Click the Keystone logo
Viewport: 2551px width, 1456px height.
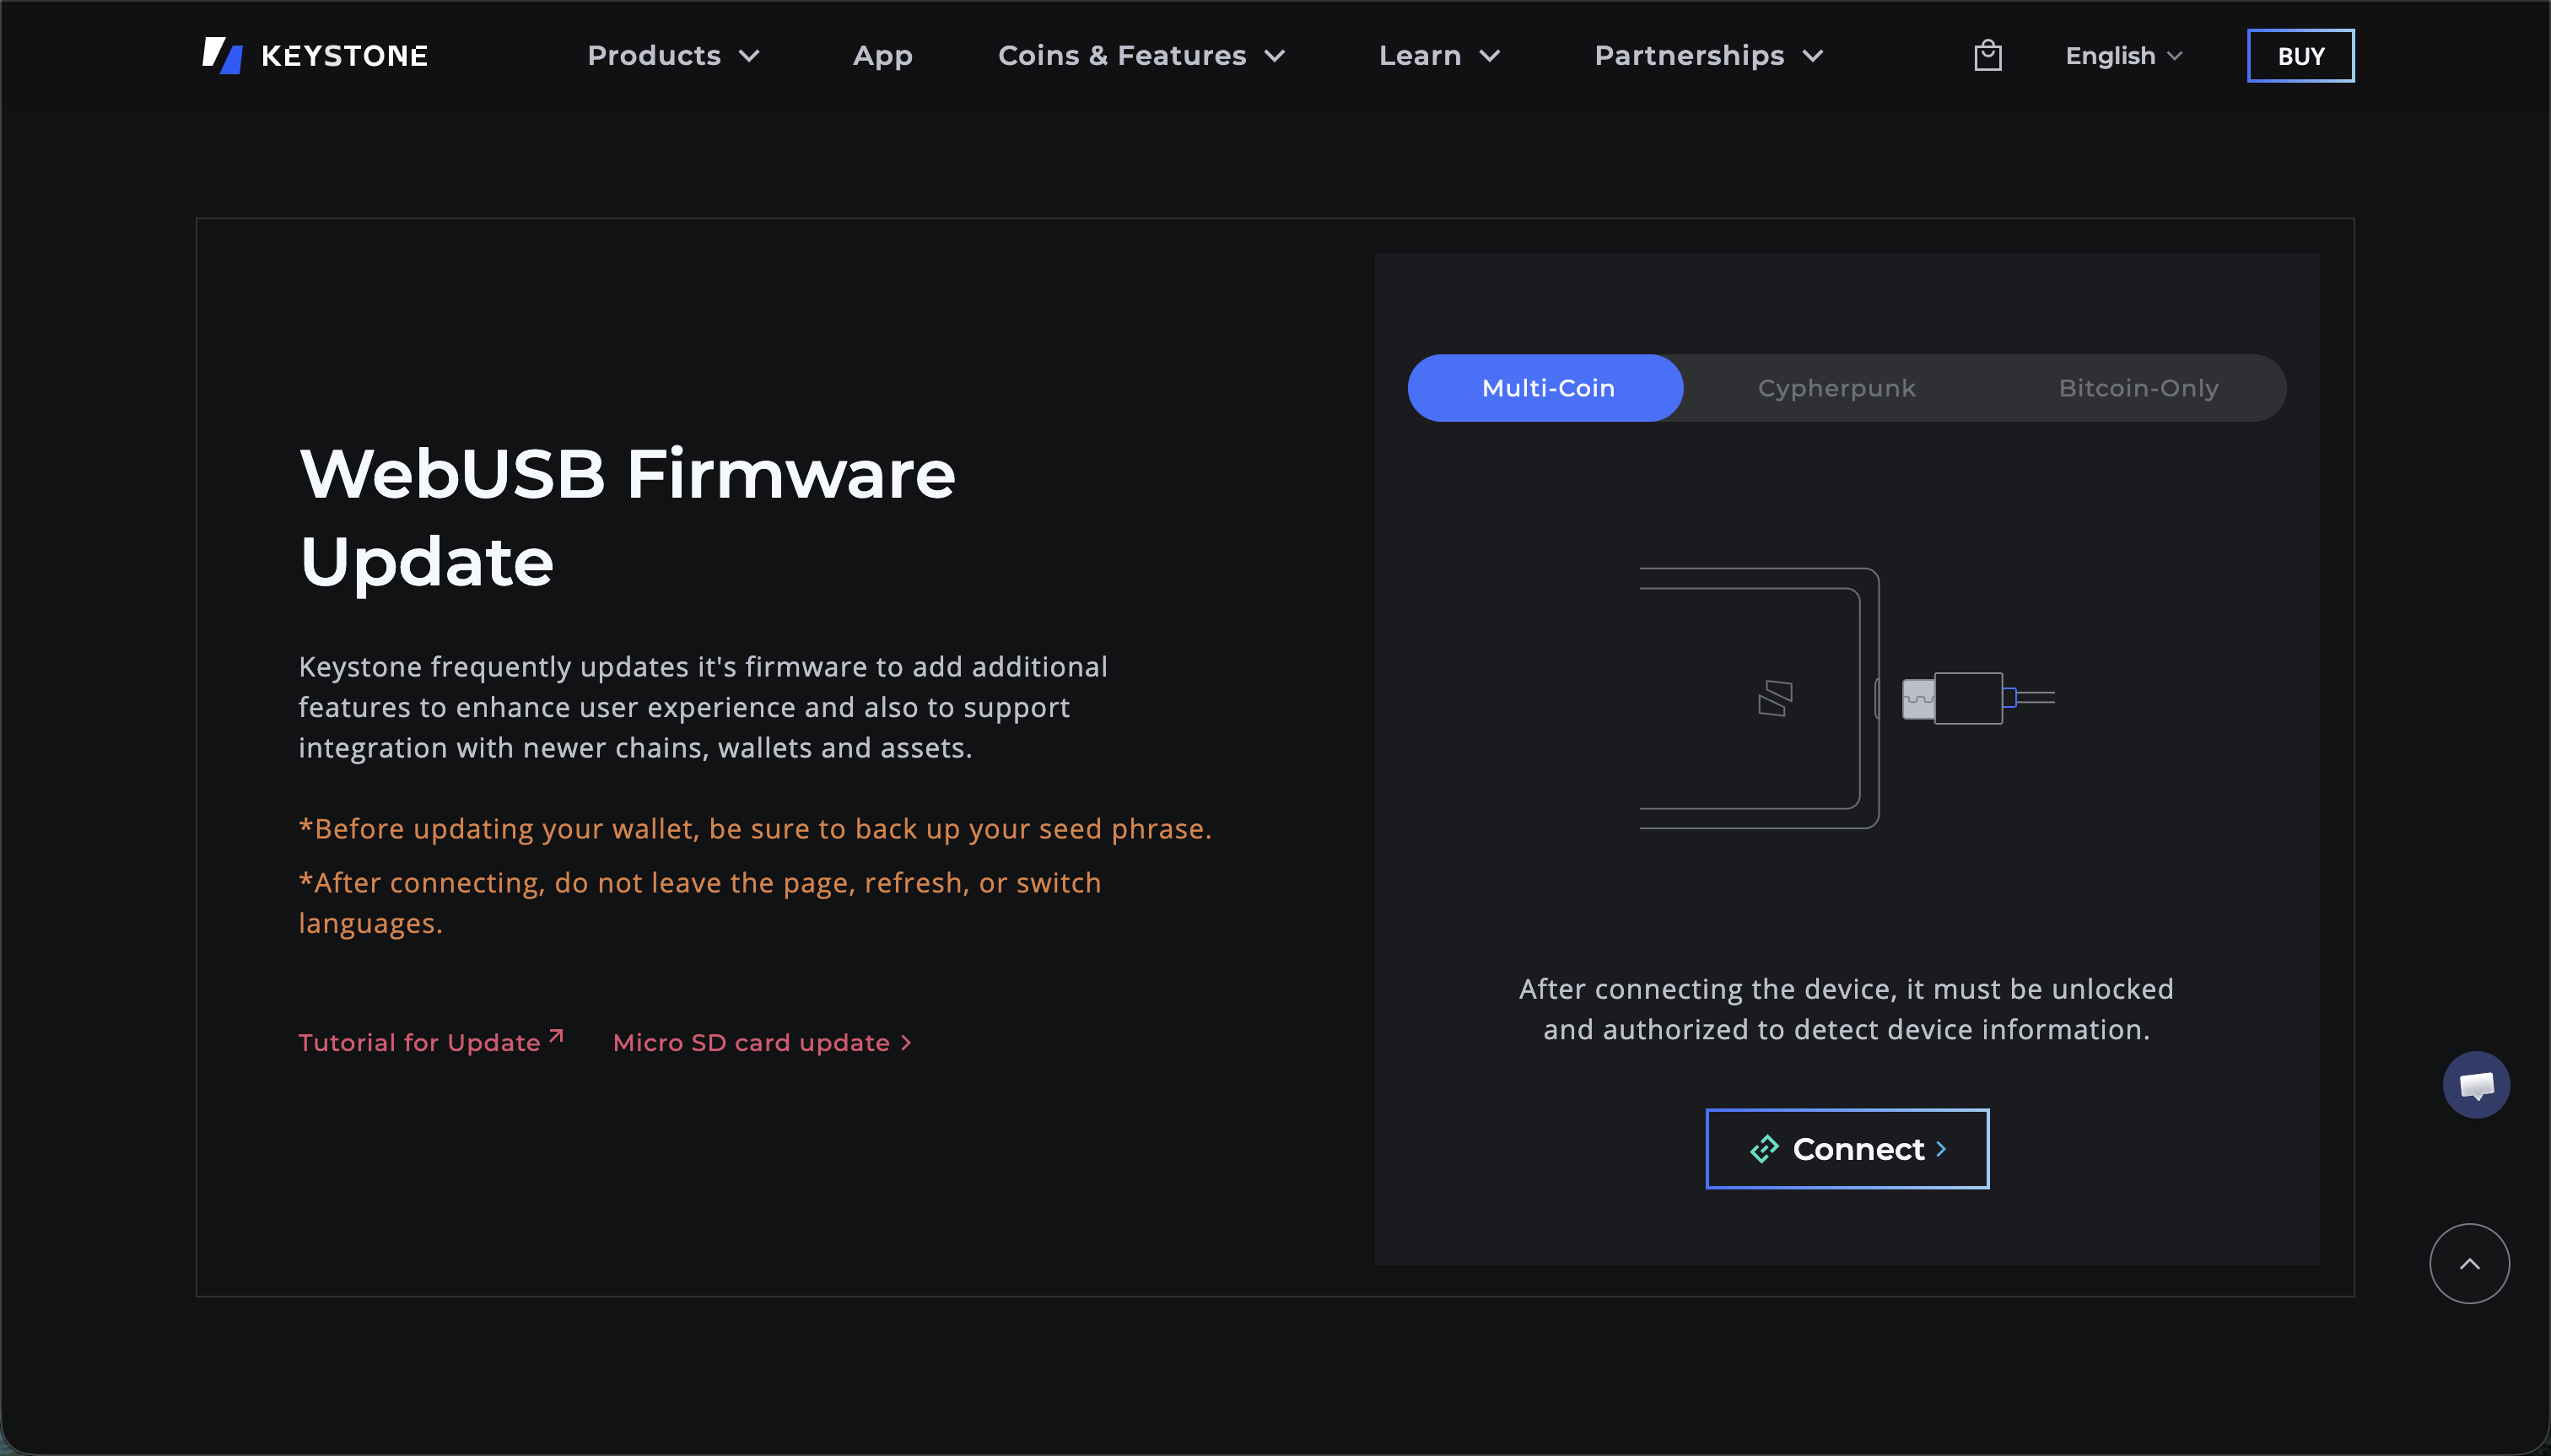click(315, 55)
